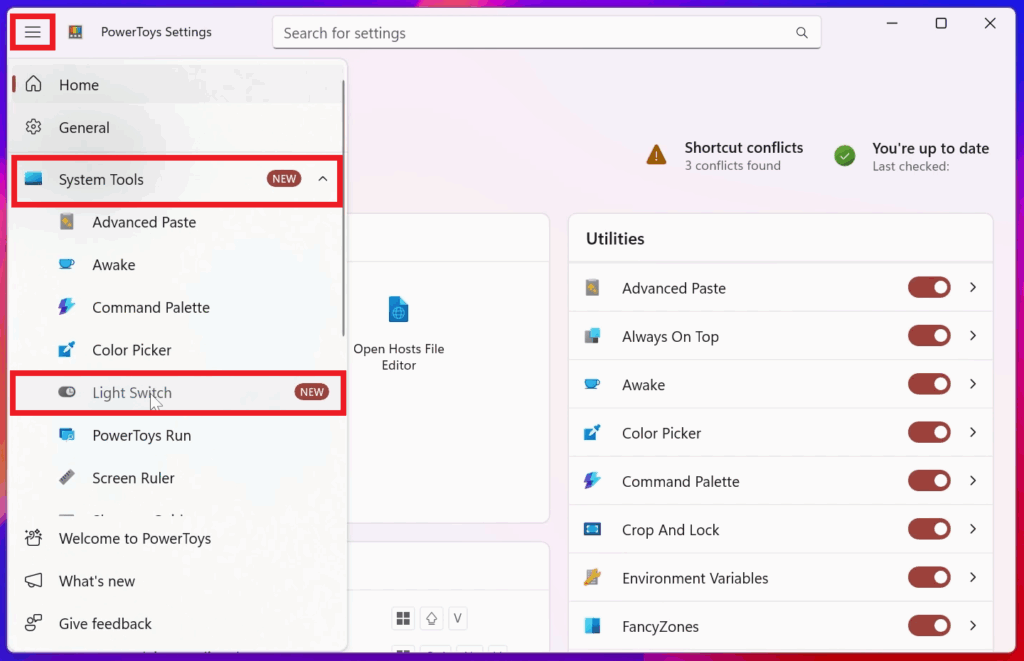Click Give feedback in the sidebar
The width and height of the screenshot is (1024, 661).
[105, 624]
